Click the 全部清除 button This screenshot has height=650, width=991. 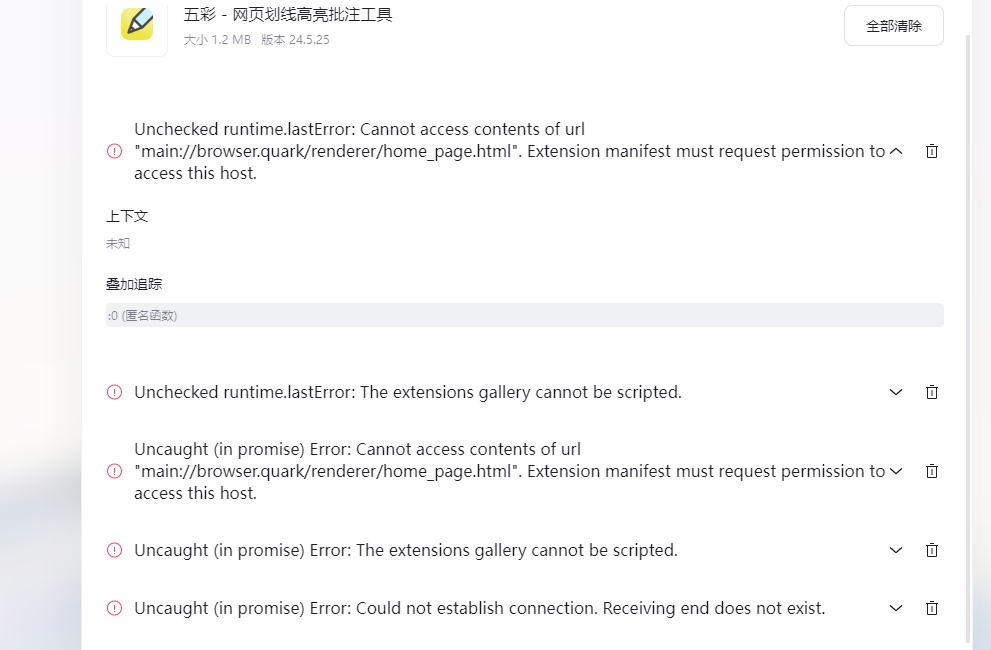pos(893,26)
